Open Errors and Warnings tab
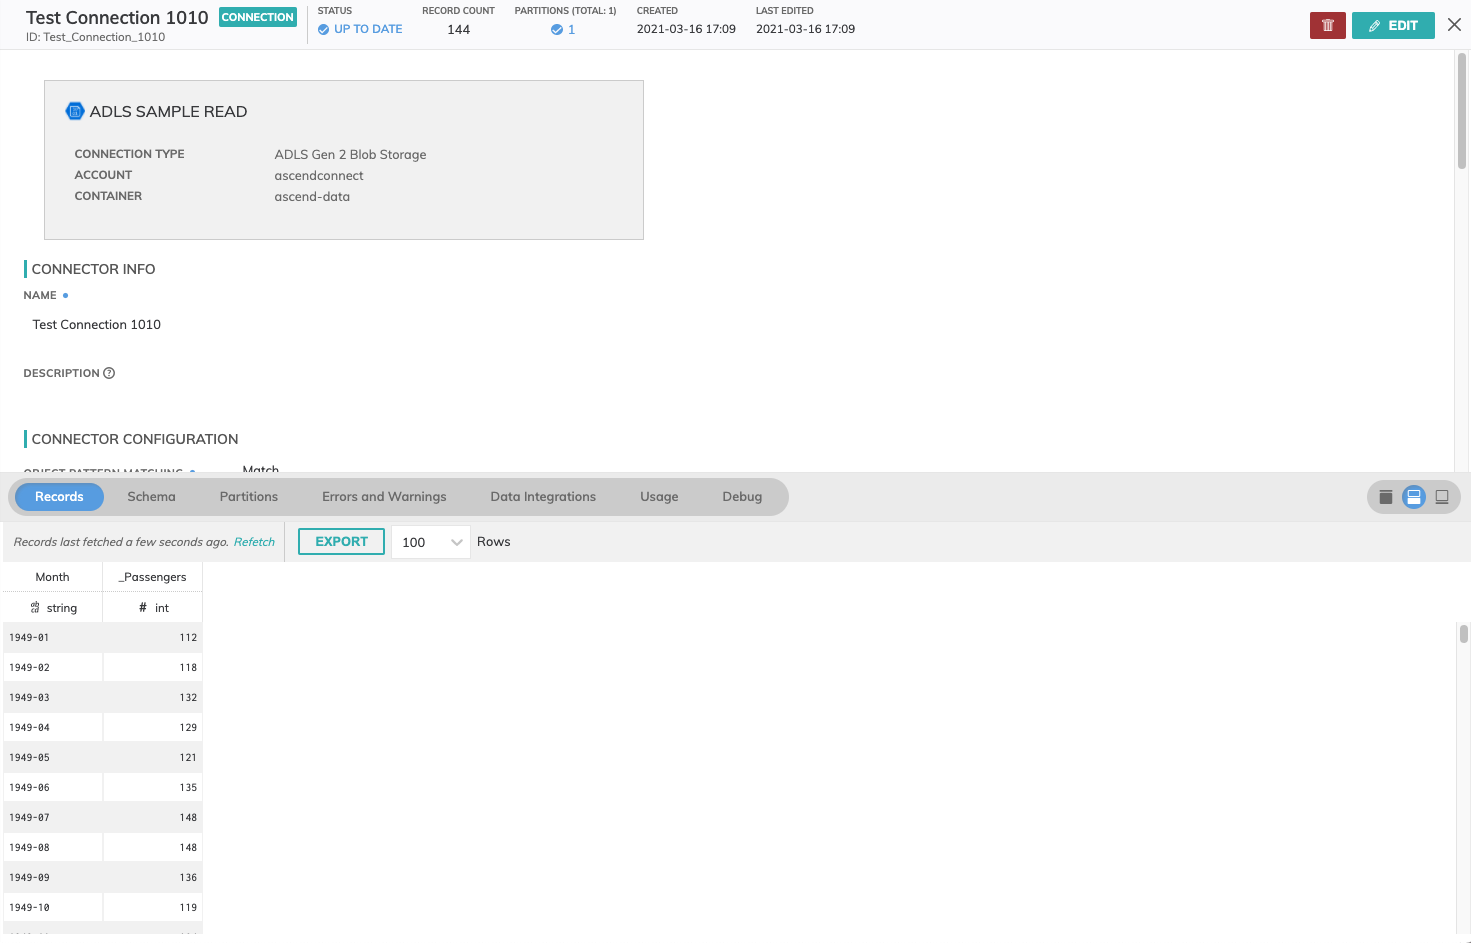 (x=384, y=497)
